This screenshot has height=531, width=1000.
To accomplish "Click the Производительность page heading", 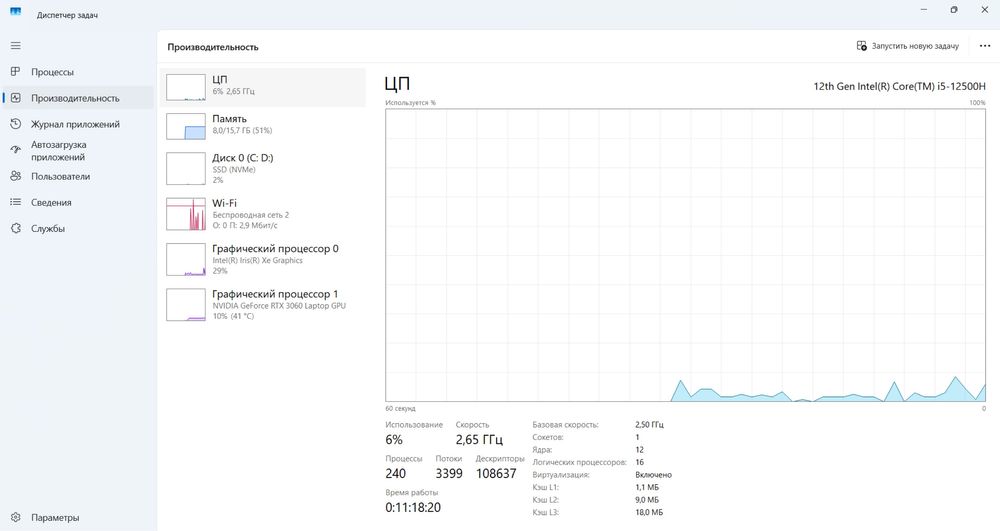I will point(213,47).
